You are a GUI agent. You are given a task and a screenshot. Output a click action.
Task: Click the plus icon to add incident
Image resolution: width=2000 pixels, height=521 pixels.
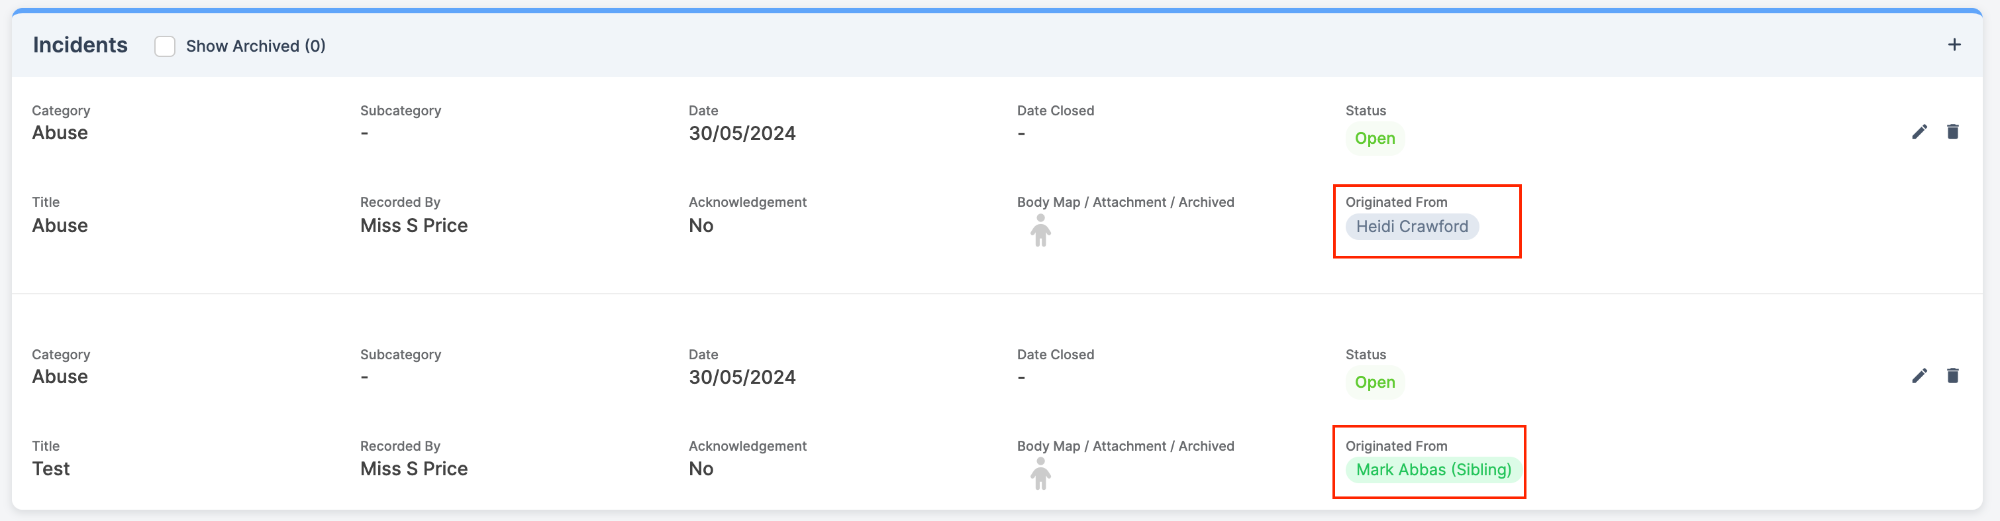[x=1954, y=45]
